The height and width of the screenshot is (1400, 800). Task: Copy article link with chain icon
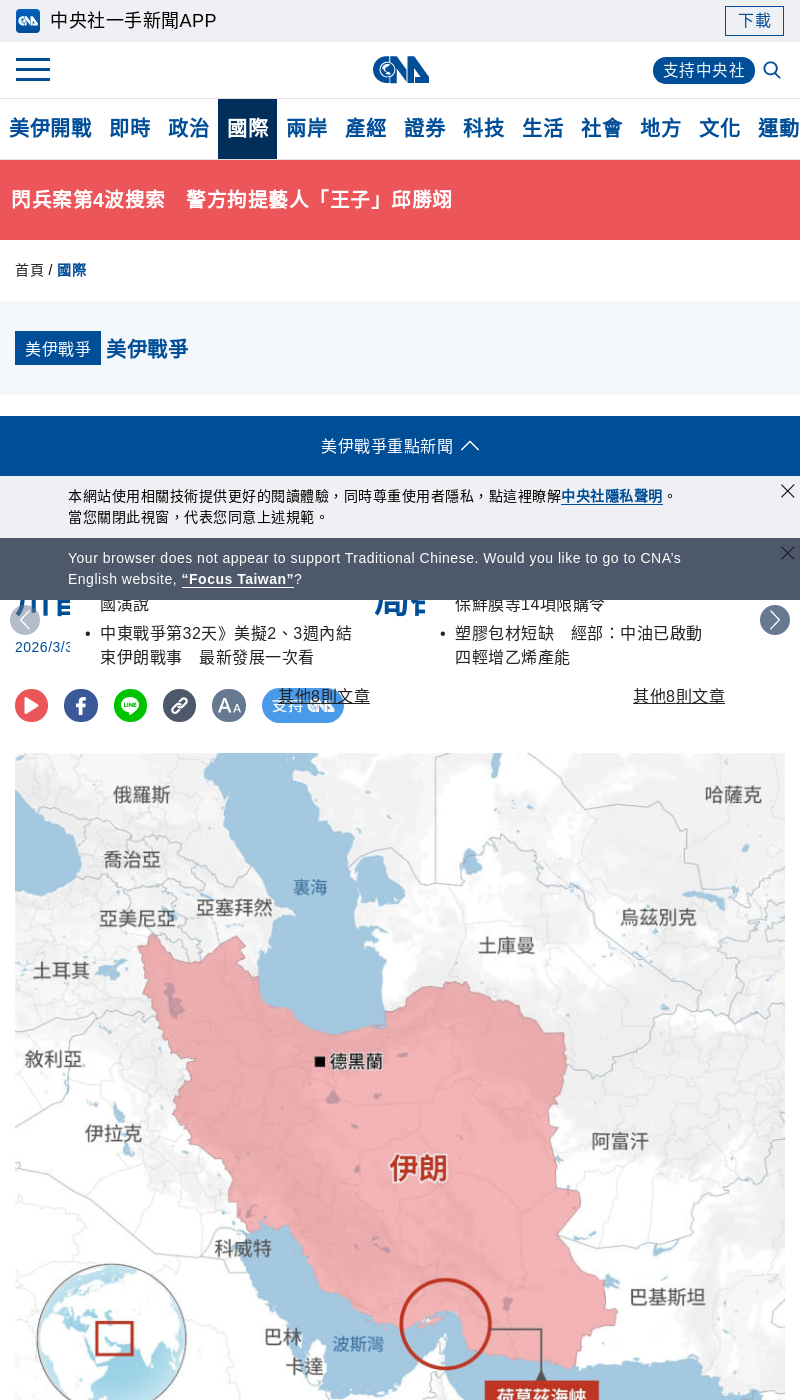point(179,706)
